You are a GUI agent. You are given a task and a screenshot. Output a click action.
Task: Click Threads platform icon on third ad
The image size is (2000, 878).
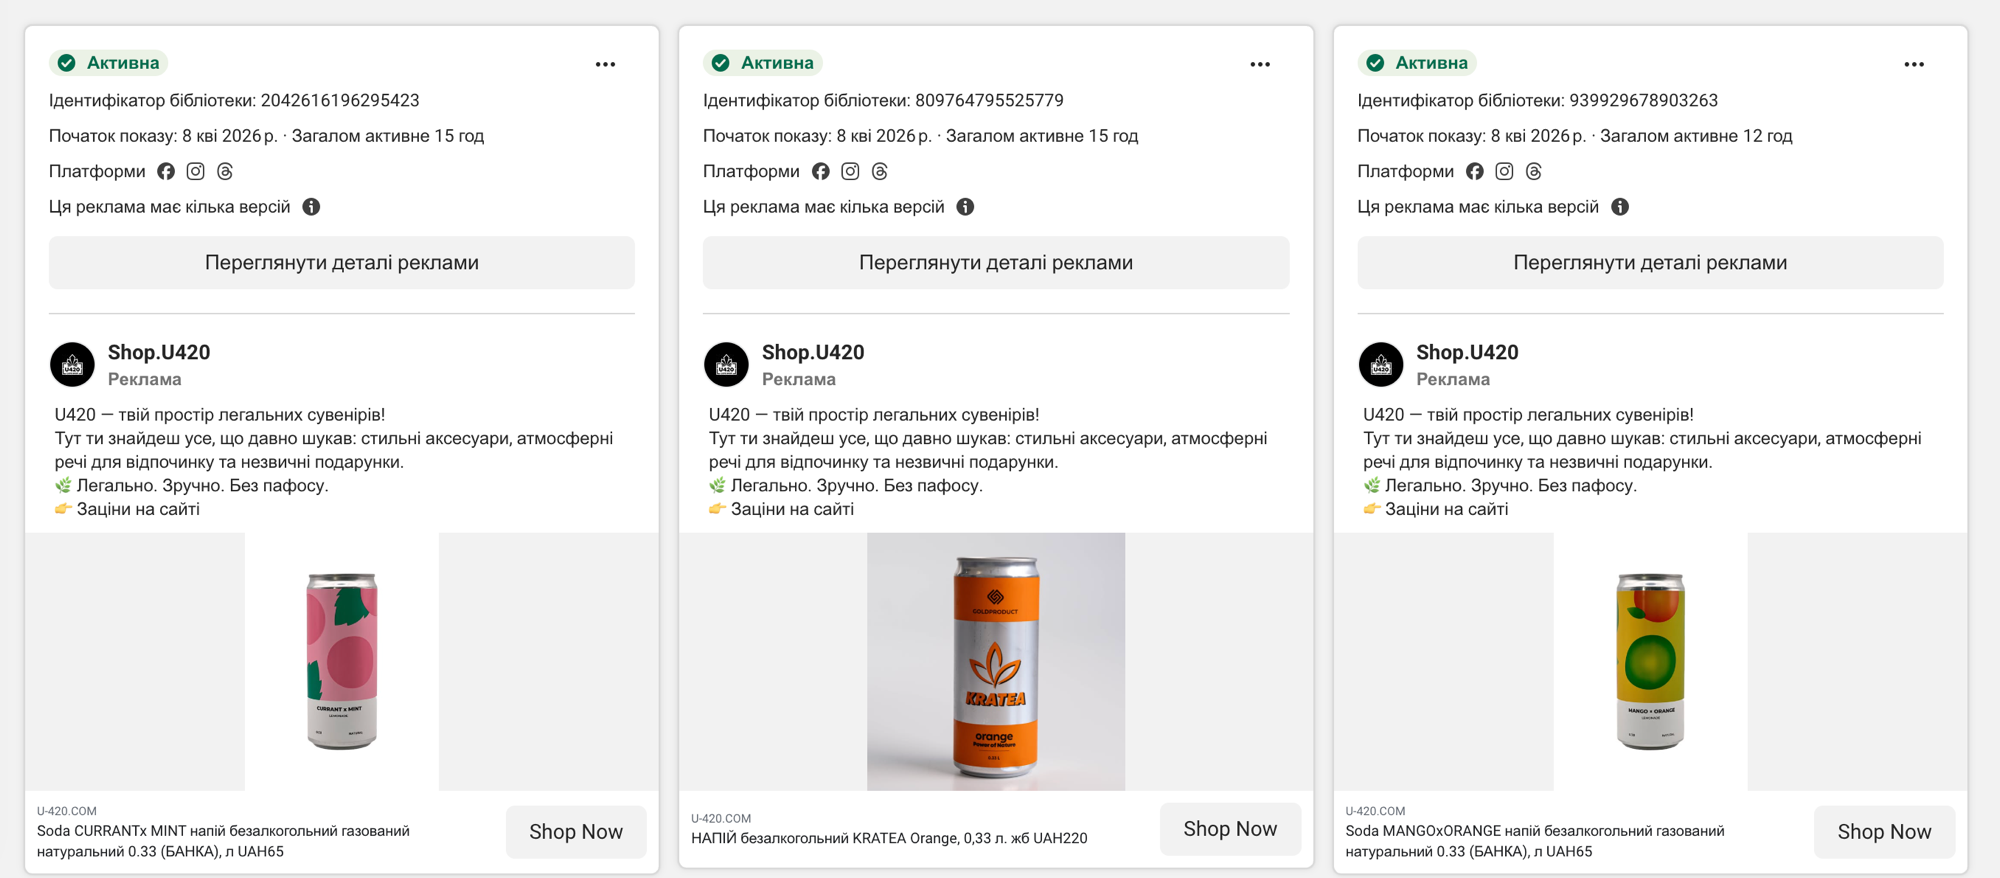click(1533, 172)
